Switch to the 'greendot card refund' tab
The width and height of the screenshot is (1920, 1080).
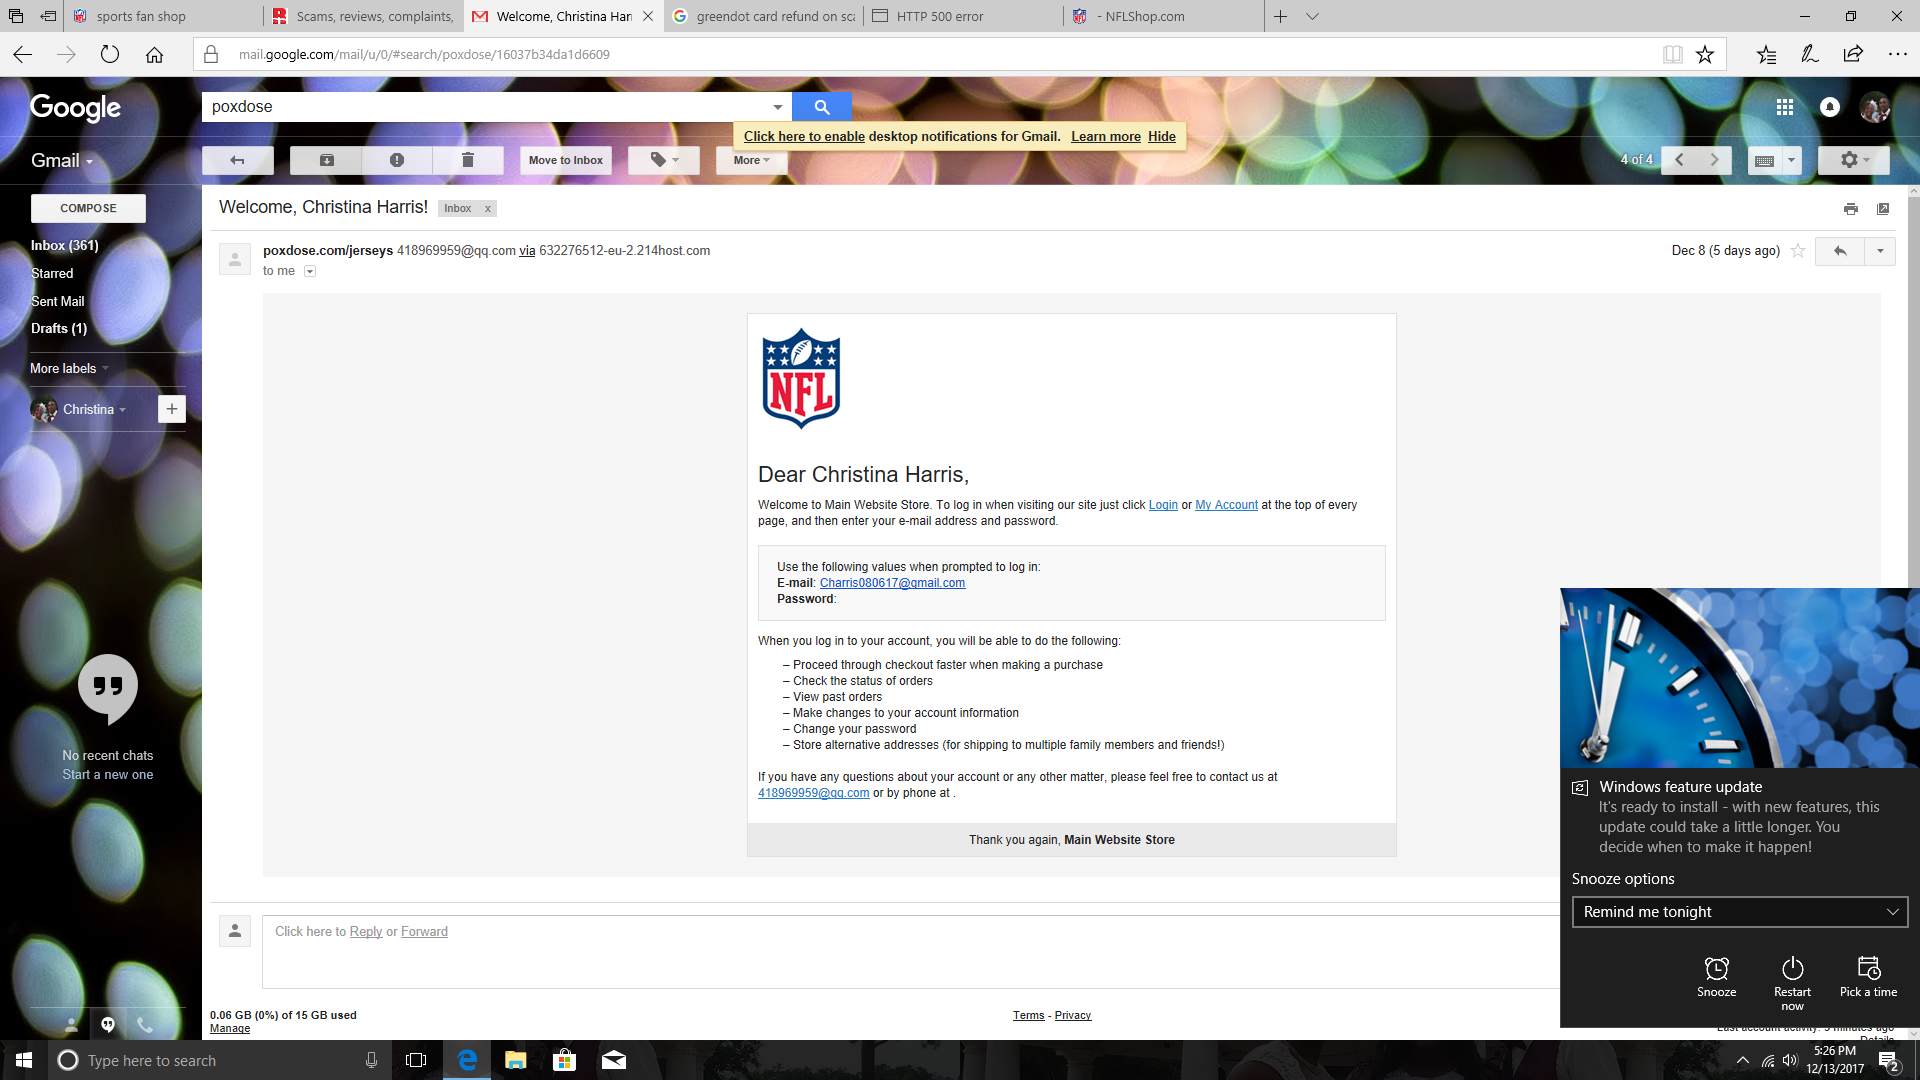[764, 16]
